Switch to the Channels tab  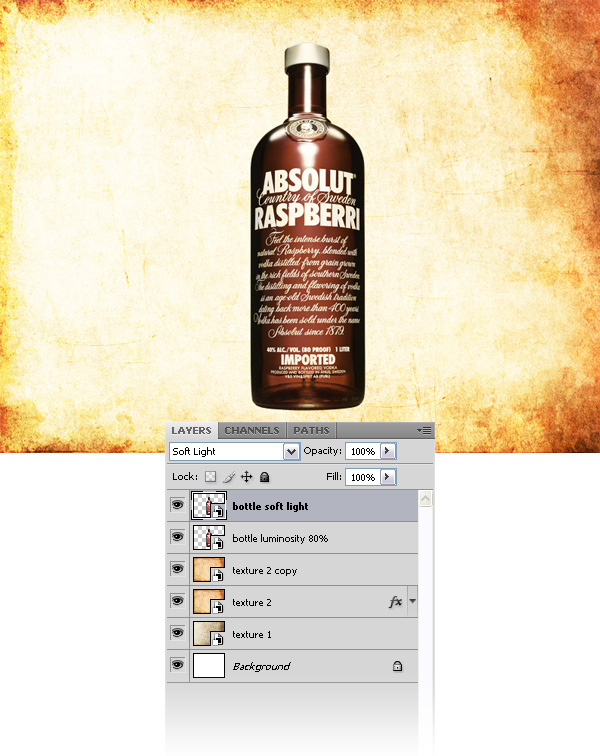pos(252,431)
